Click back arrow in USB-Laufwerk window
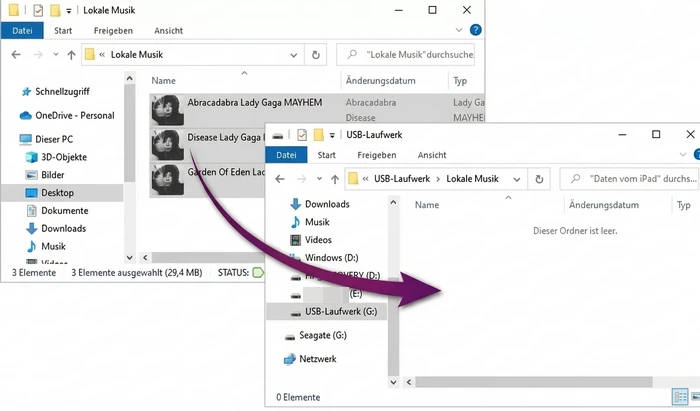This screenshot has width=700, height=411. (280, 179)
